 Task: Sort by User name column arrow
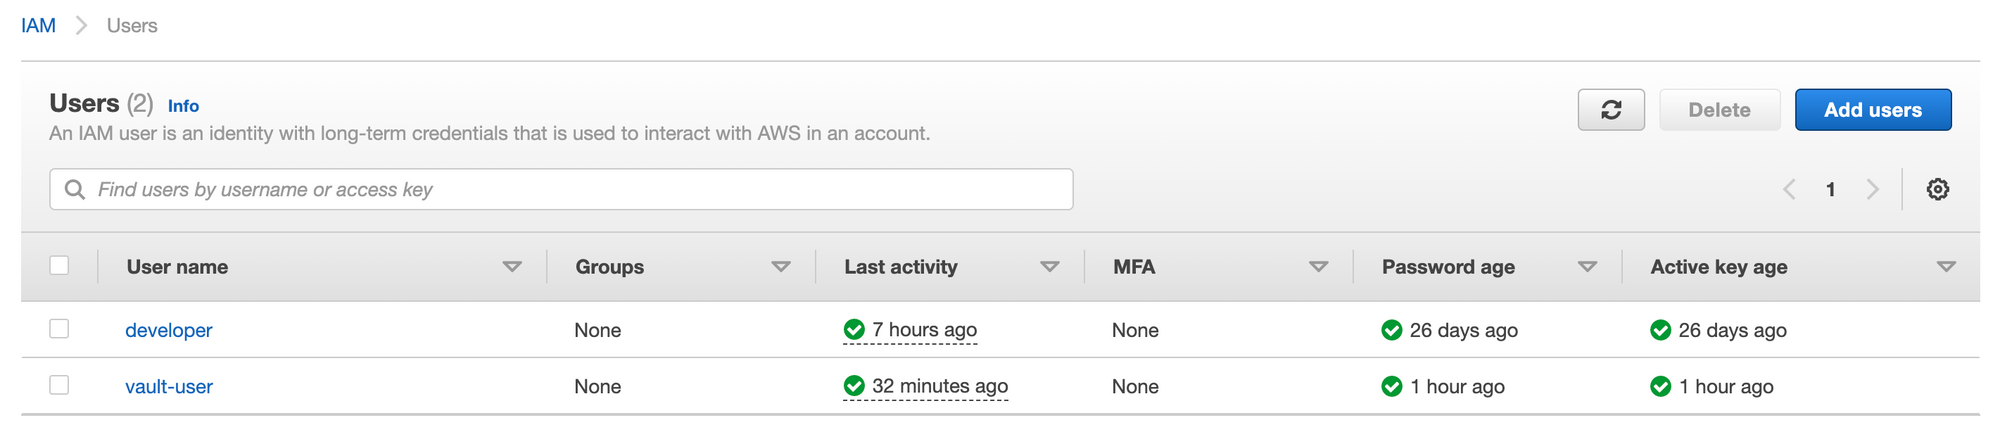click(x=512, y=267)
